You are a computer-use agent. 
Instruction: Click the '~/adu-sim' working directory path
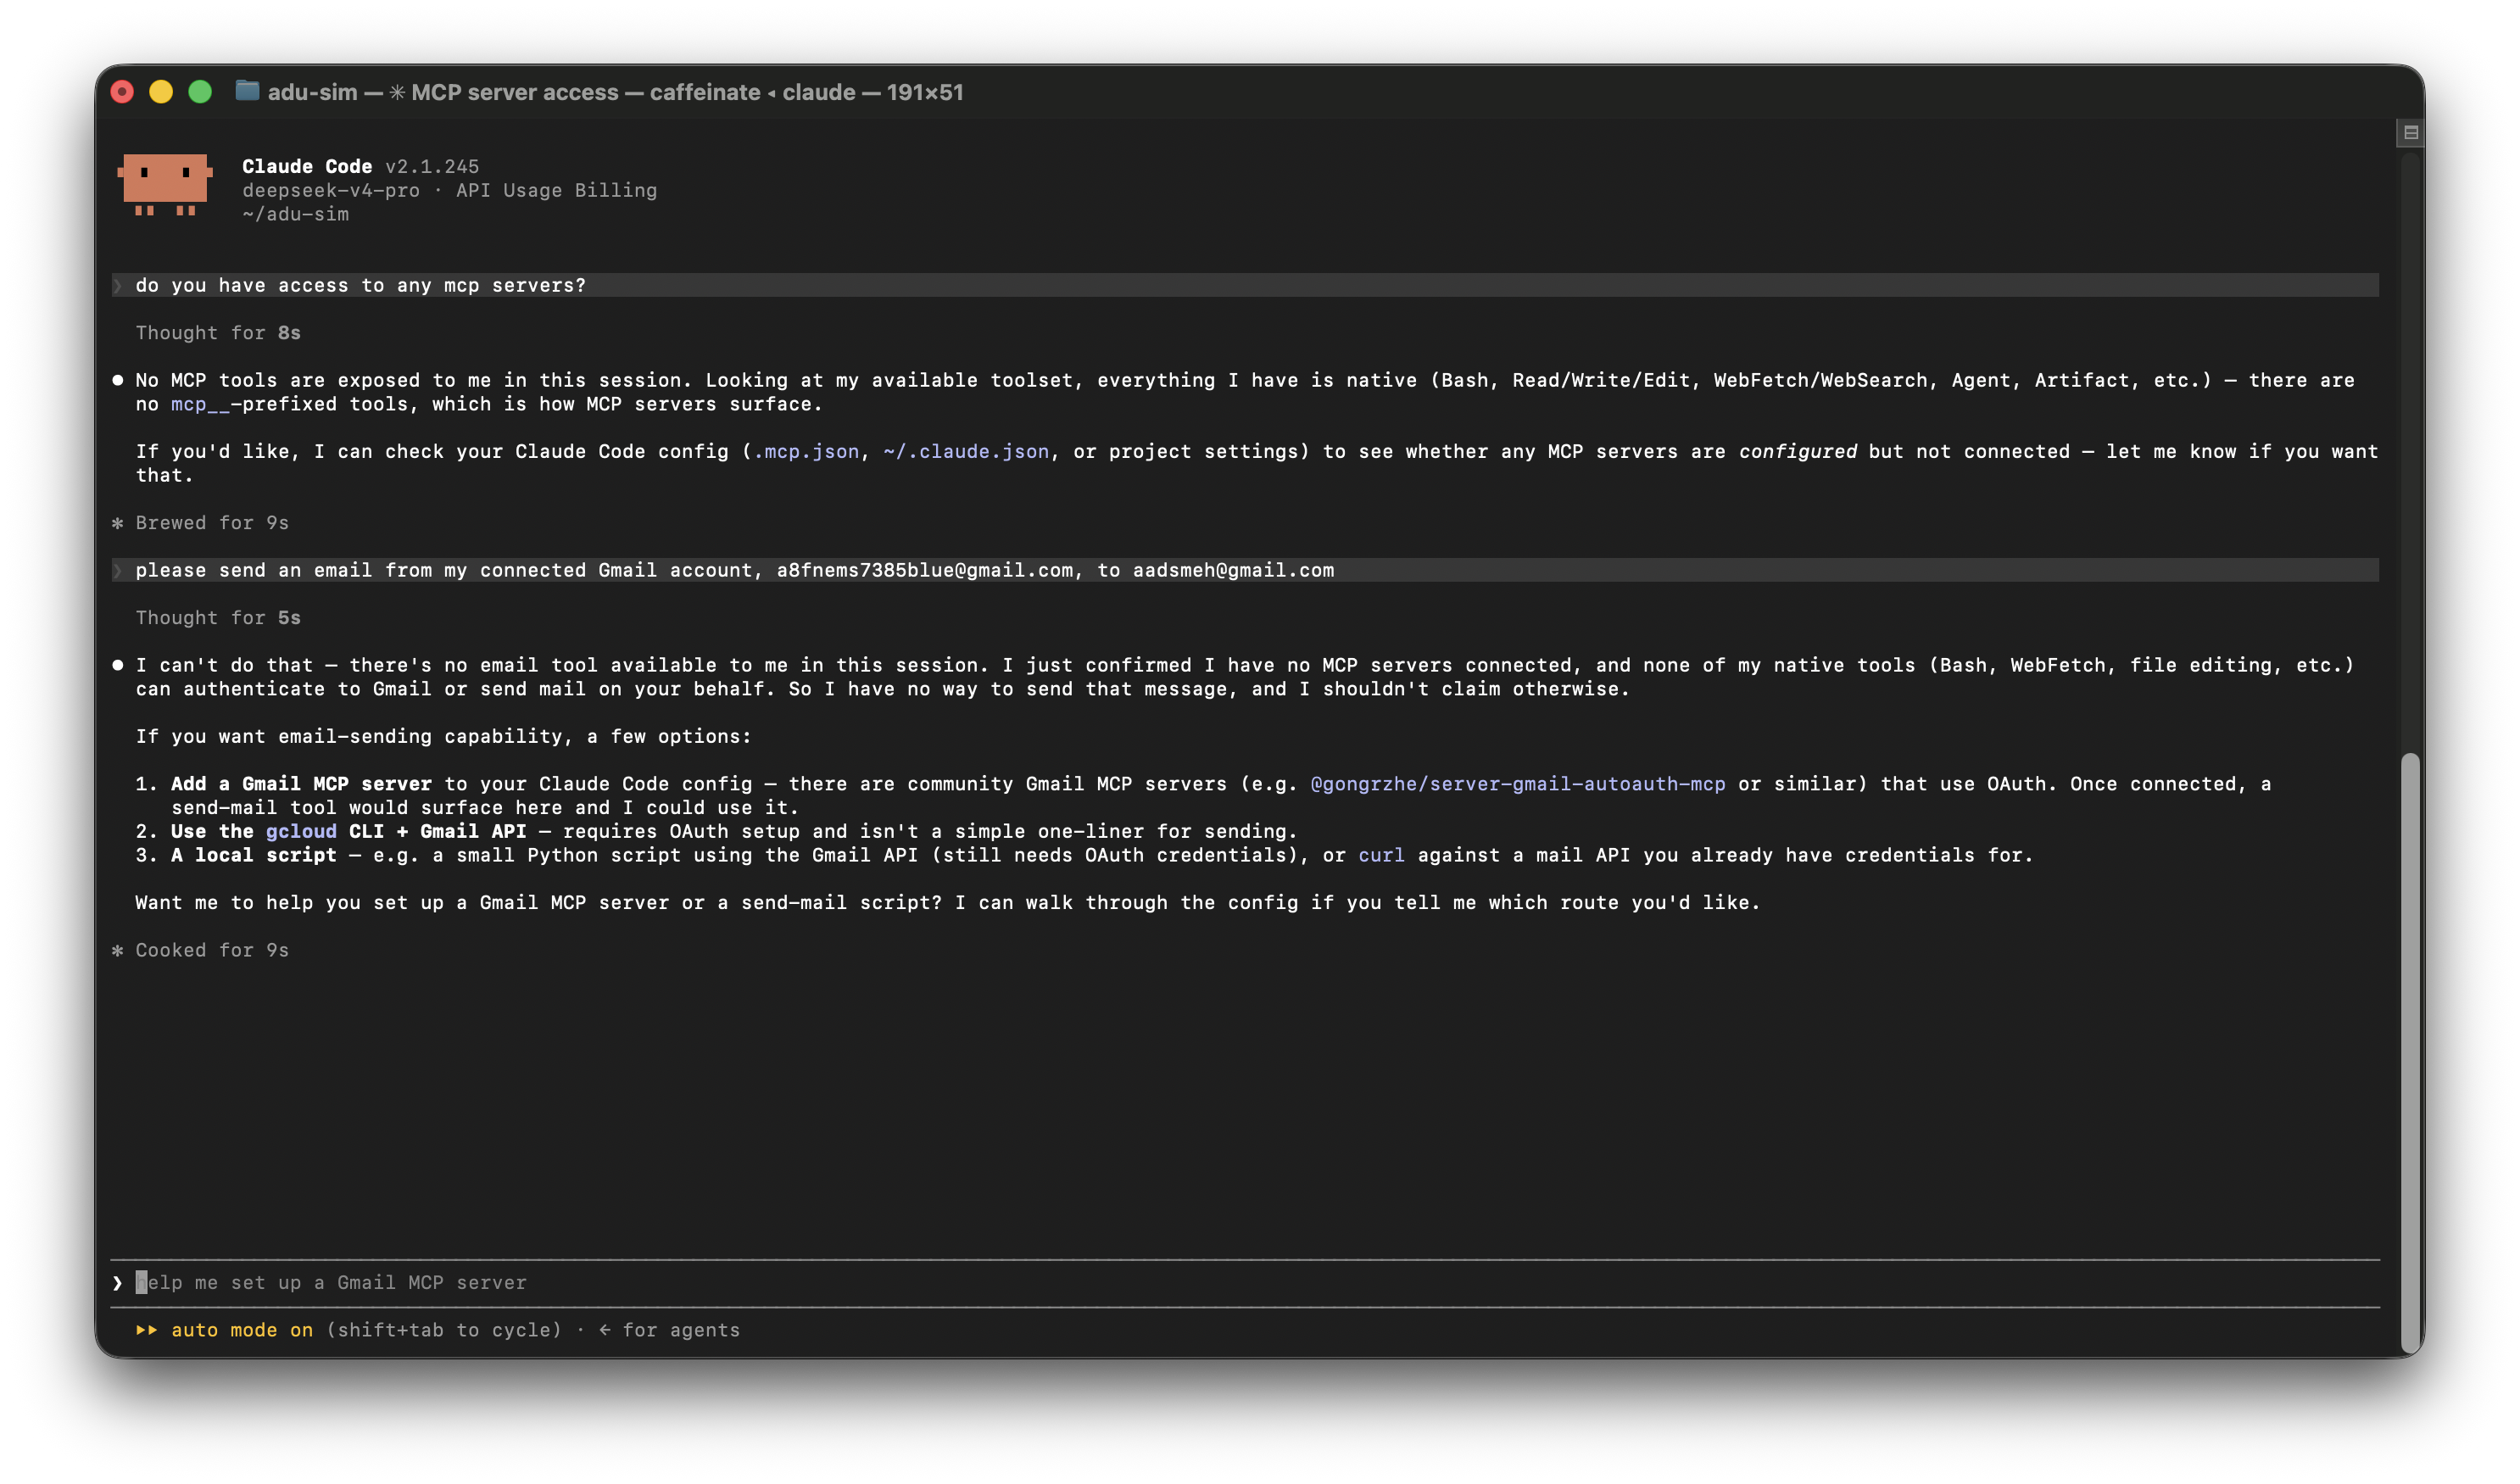[295, 214]
